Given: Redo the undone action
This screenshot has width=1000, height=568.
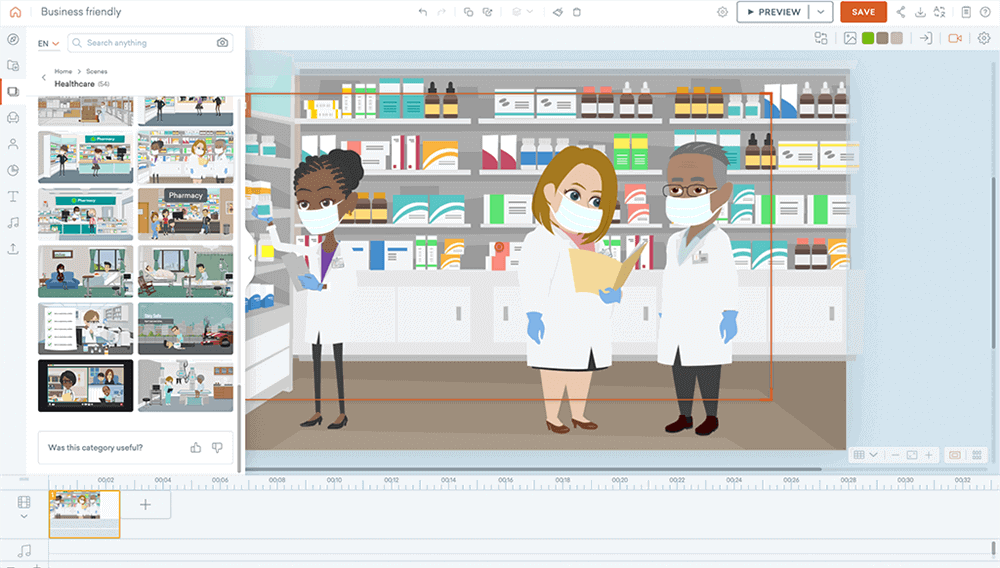Looking at the screenshot, I should 441,12.
